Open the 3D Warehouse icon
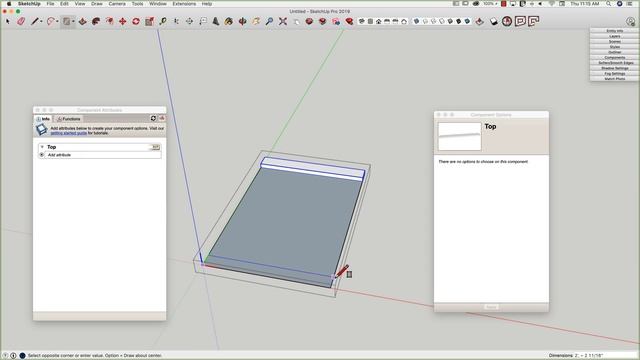 tap(309, 21)
